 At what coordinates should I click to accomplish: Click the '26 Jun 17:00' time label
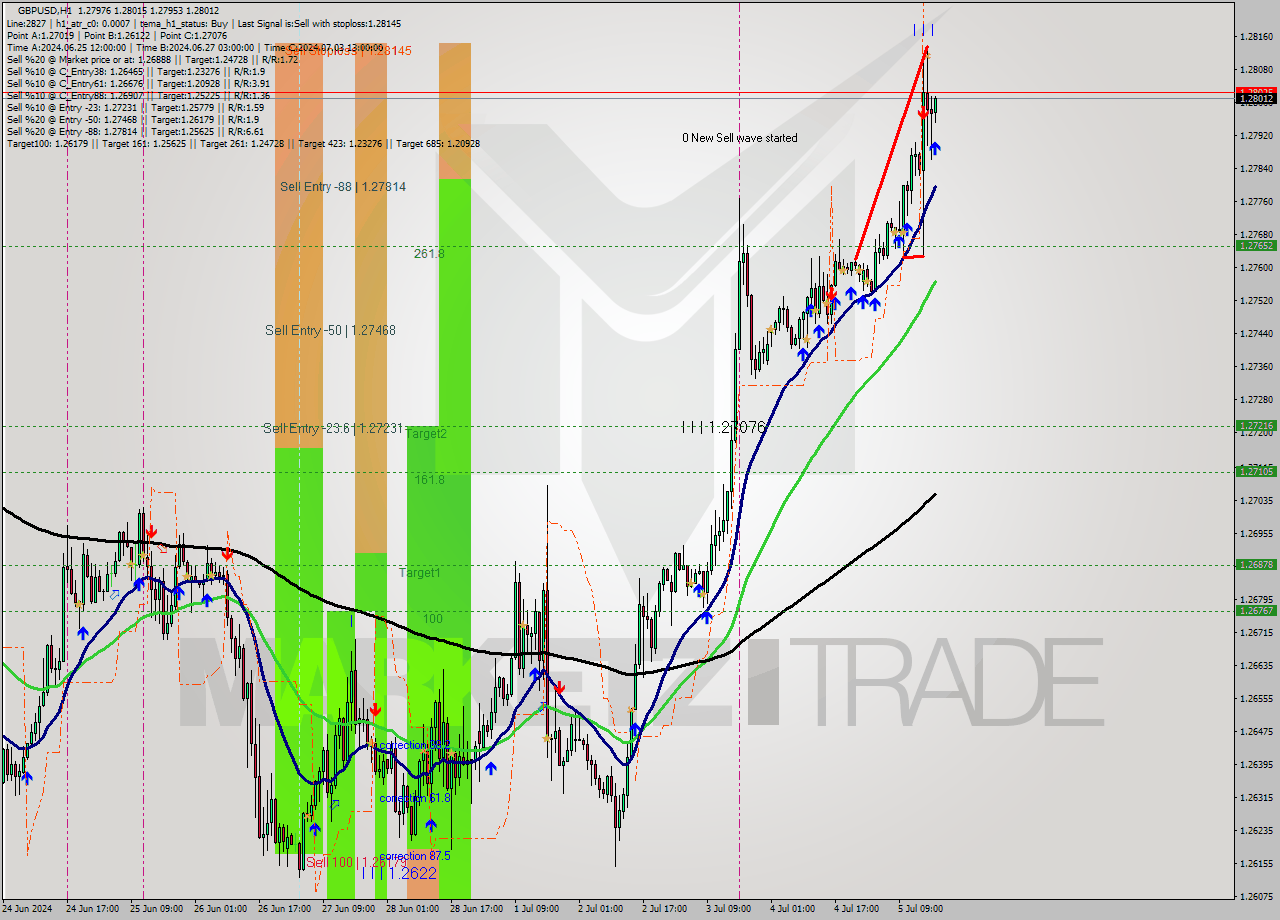pyautogui.click(x=284, y=909)
